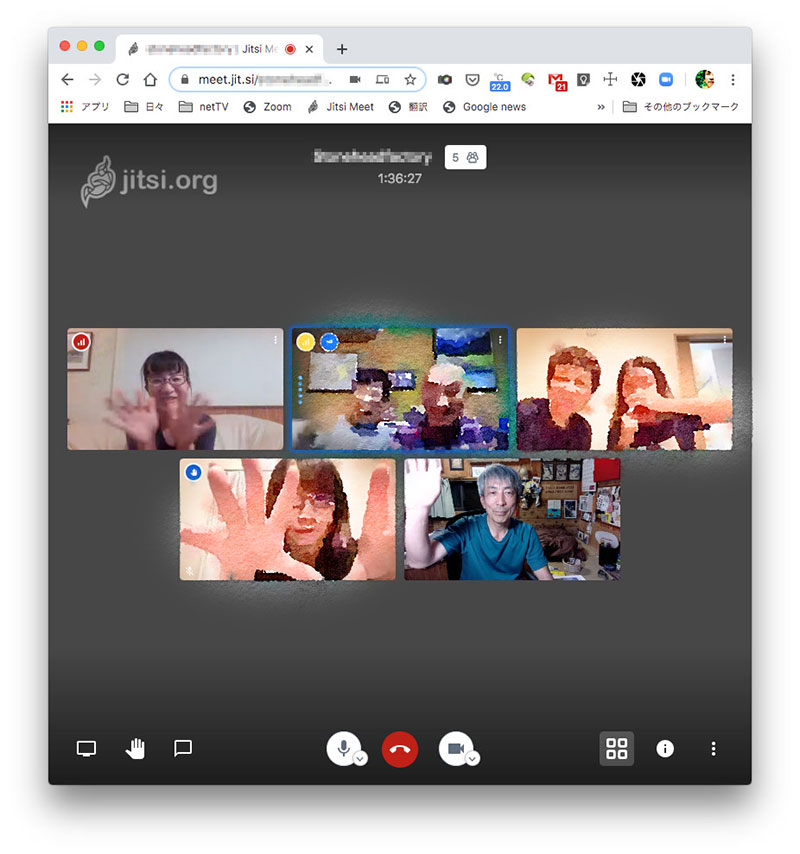
Task: Open the Google news bookmark
Action: point(484,107)
